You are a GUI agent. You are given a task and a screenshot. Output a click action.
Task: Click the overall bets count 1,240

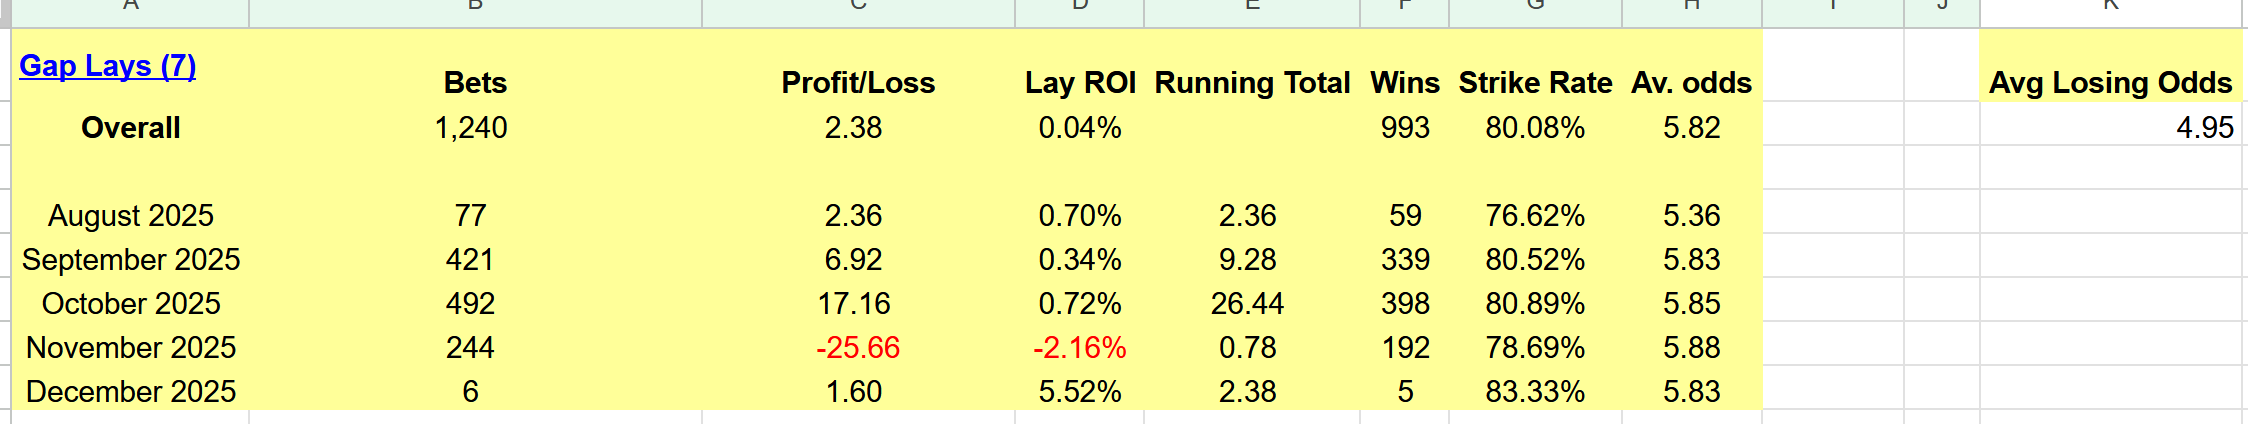pyautogui.click(x=471, y=128)
